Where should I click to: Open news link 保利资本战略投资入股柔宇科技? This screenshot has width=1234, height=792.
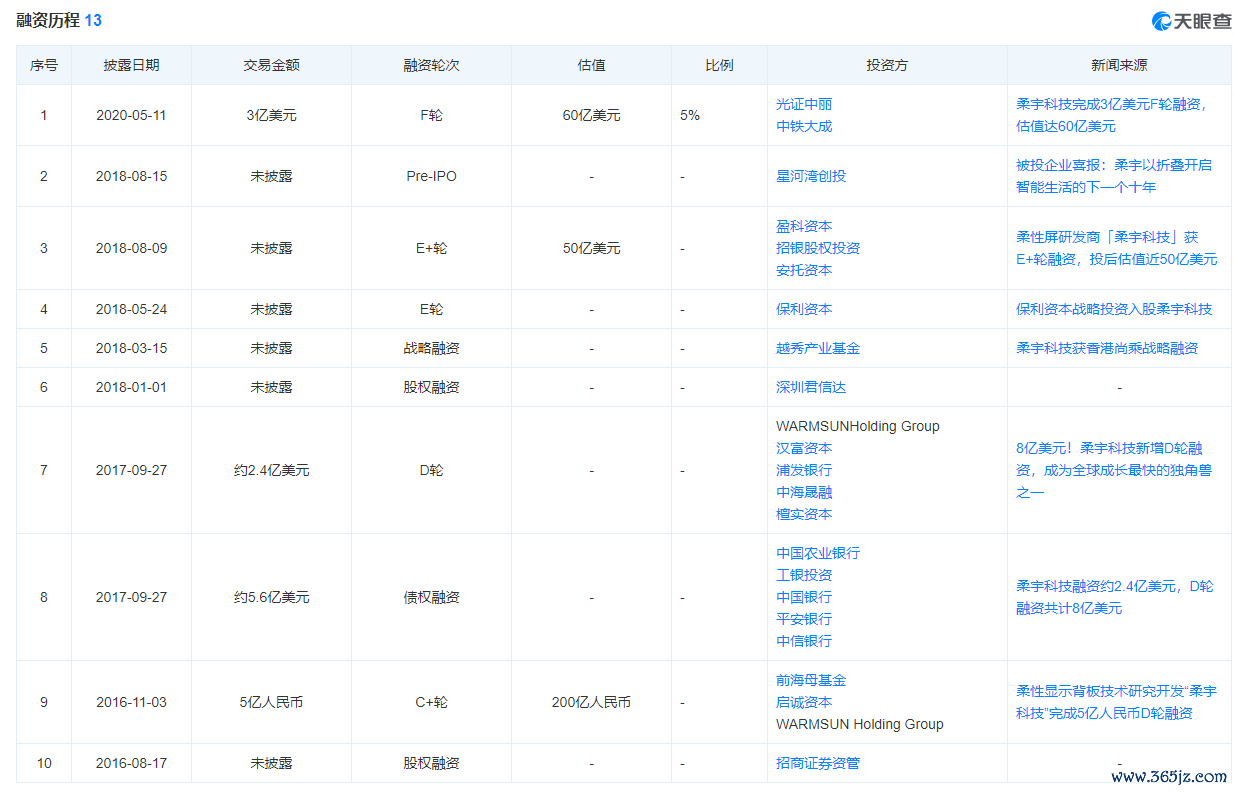1114,309
